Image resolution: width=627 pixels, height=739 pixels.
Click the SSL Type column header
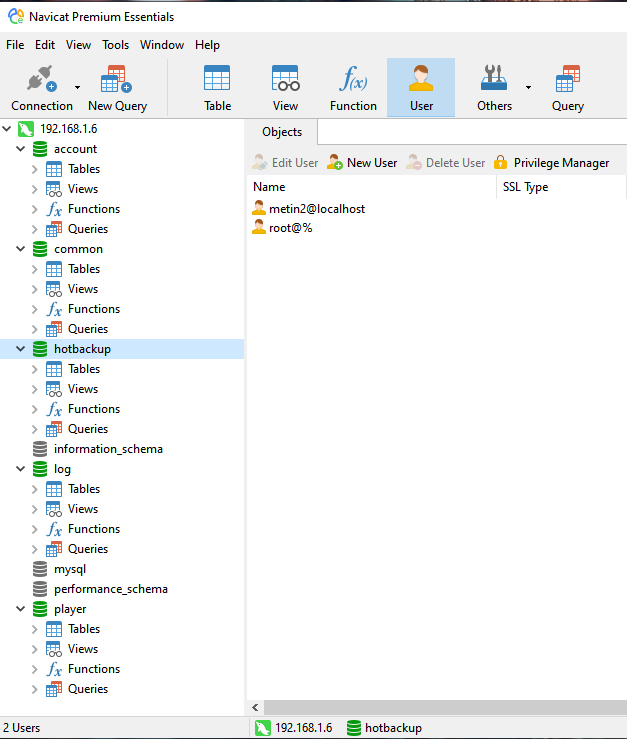pos(561,187)
